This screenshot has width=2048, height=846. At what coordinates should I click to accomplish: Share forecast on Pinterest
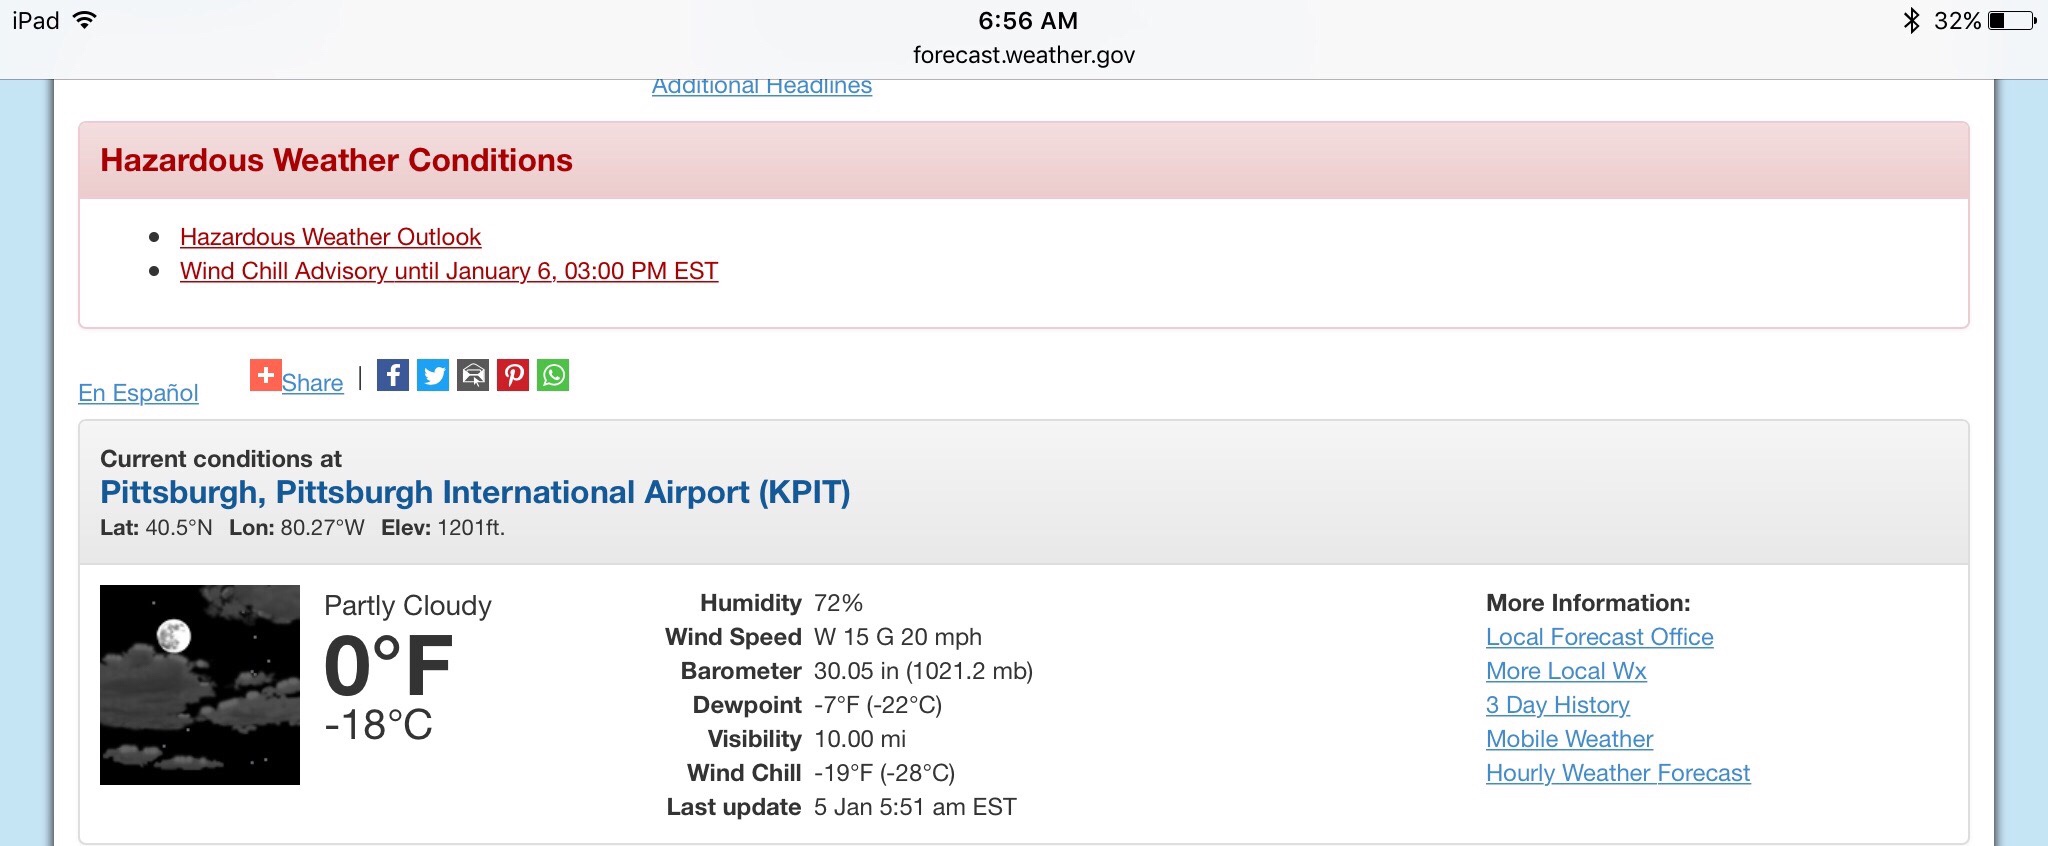[513, 375]
